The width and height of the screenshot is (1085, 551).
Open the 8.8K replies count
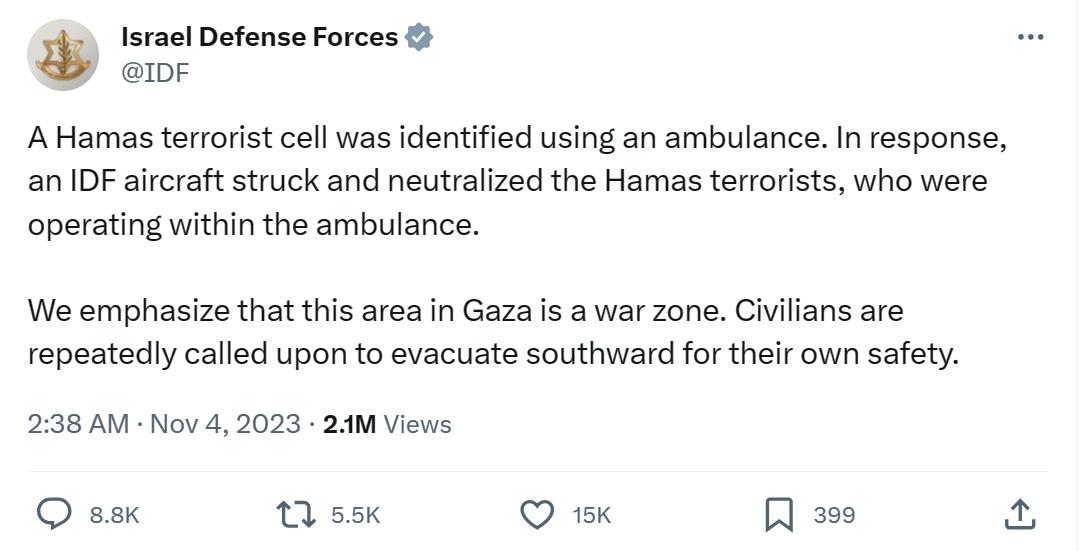pos(114,515)
